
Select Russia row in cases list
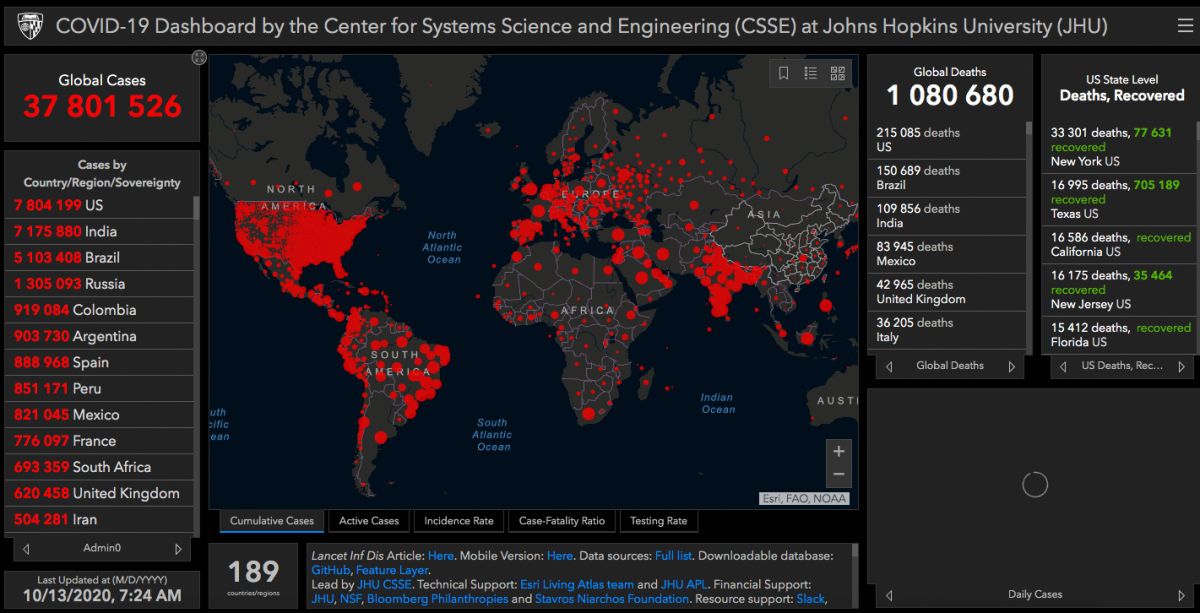[x=100, y=284]
